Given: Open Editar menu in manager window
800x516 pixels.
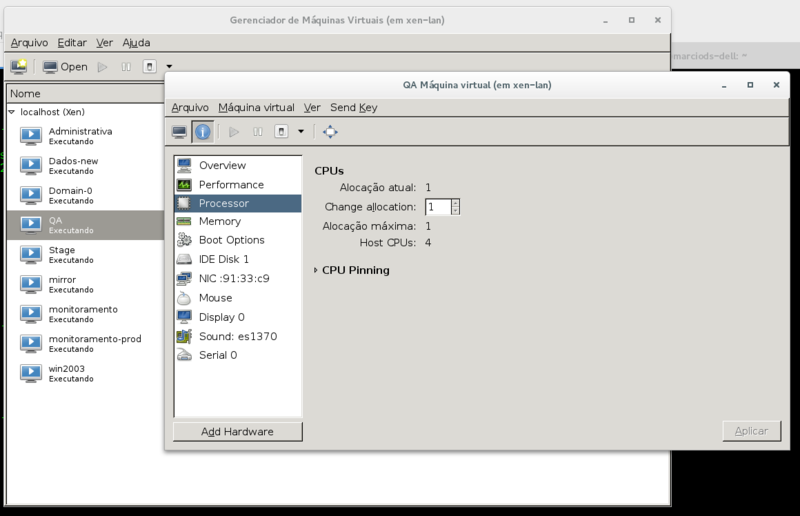Looking at the screenshot, I should (x=72, y=43).
